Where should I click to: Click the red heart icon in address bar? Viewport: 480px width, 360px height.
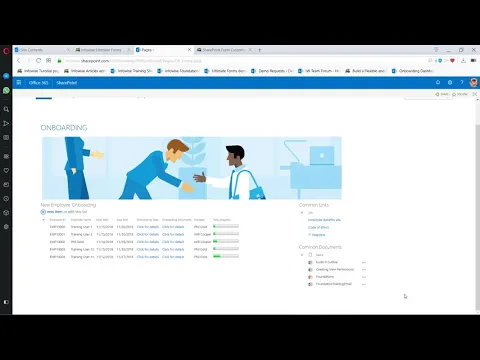point(452,61)
